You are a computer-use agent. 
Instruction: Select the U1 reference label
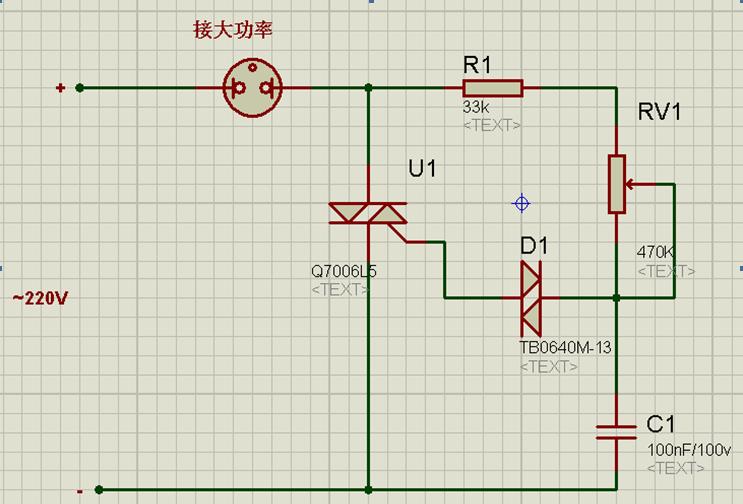coord(422,169)
